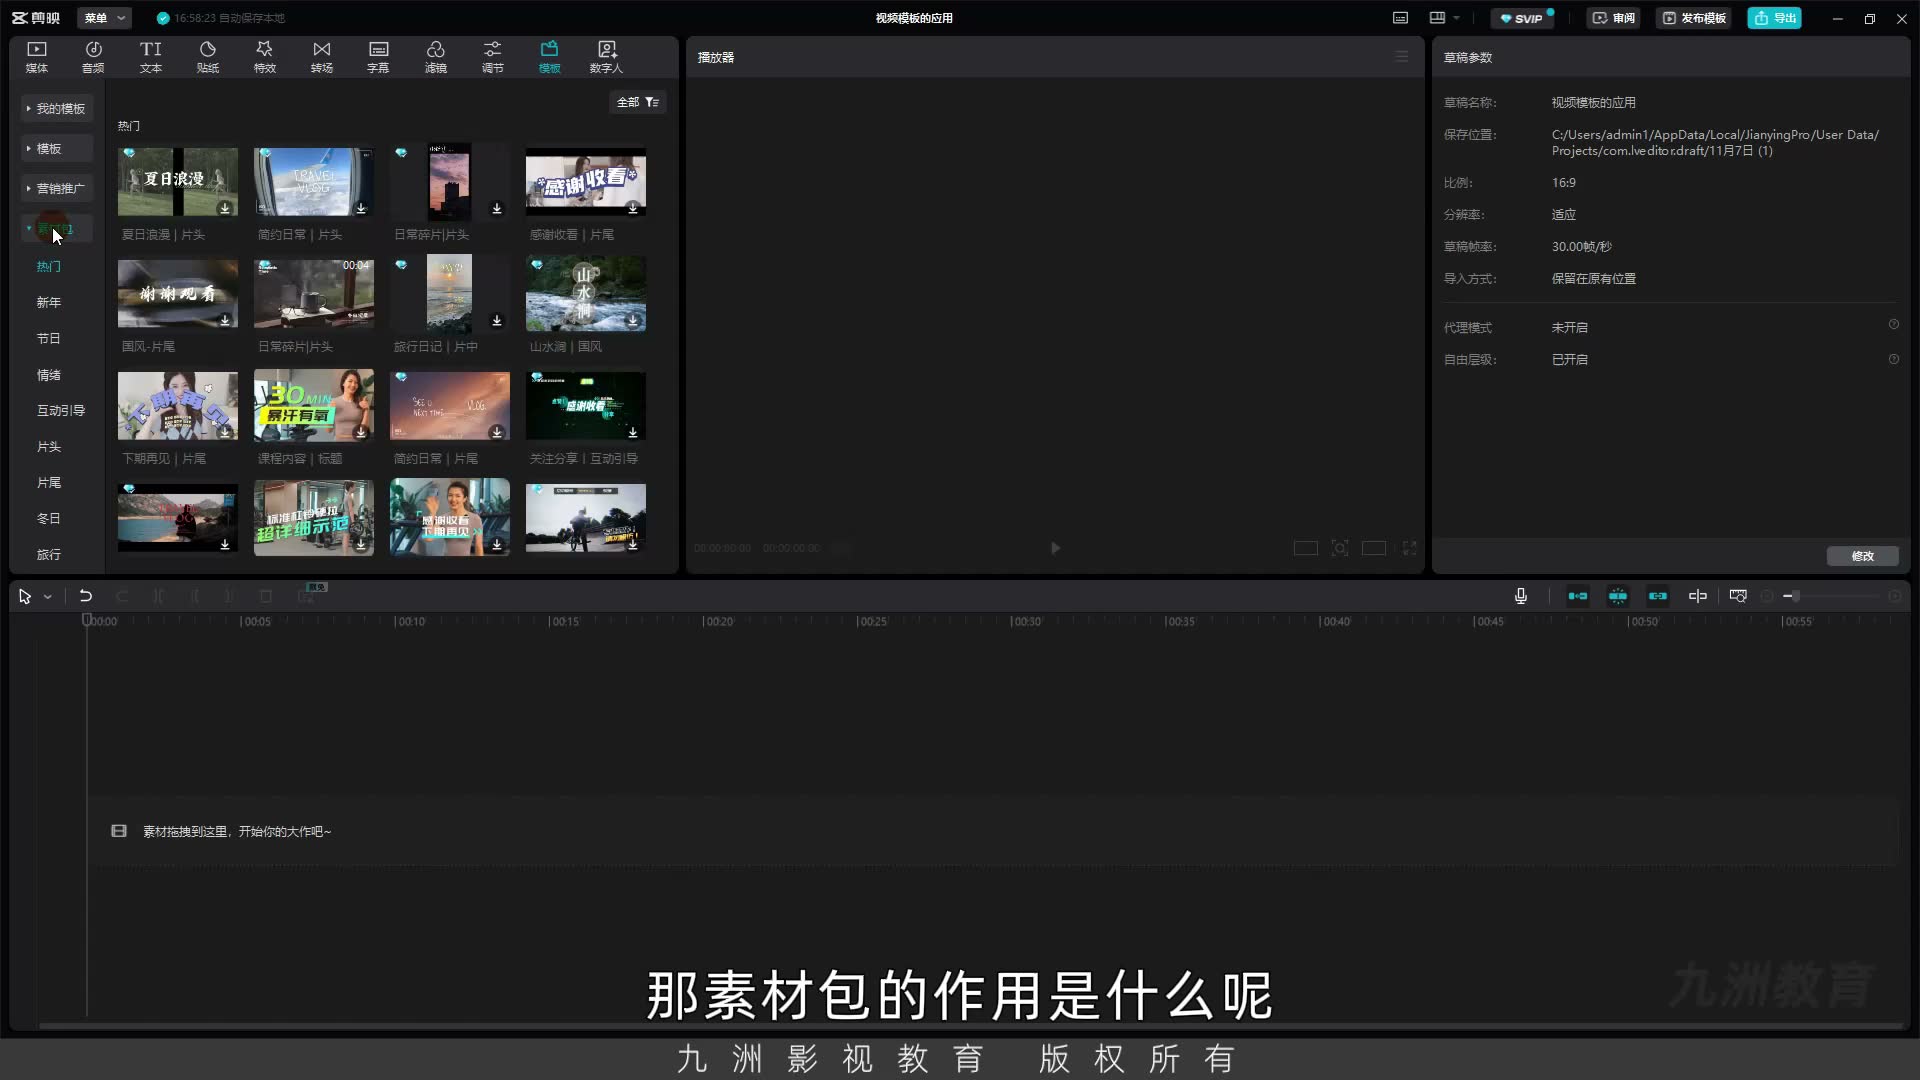Toggle the split-align tool at timeline right
Screen dimensions: 1920x1080
tap(1698, 596)
